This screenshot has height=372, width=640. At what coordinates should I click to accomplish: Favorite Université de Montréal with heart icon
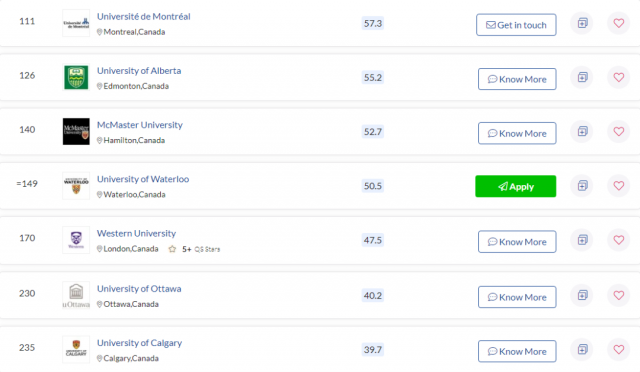tap(618, 23)
